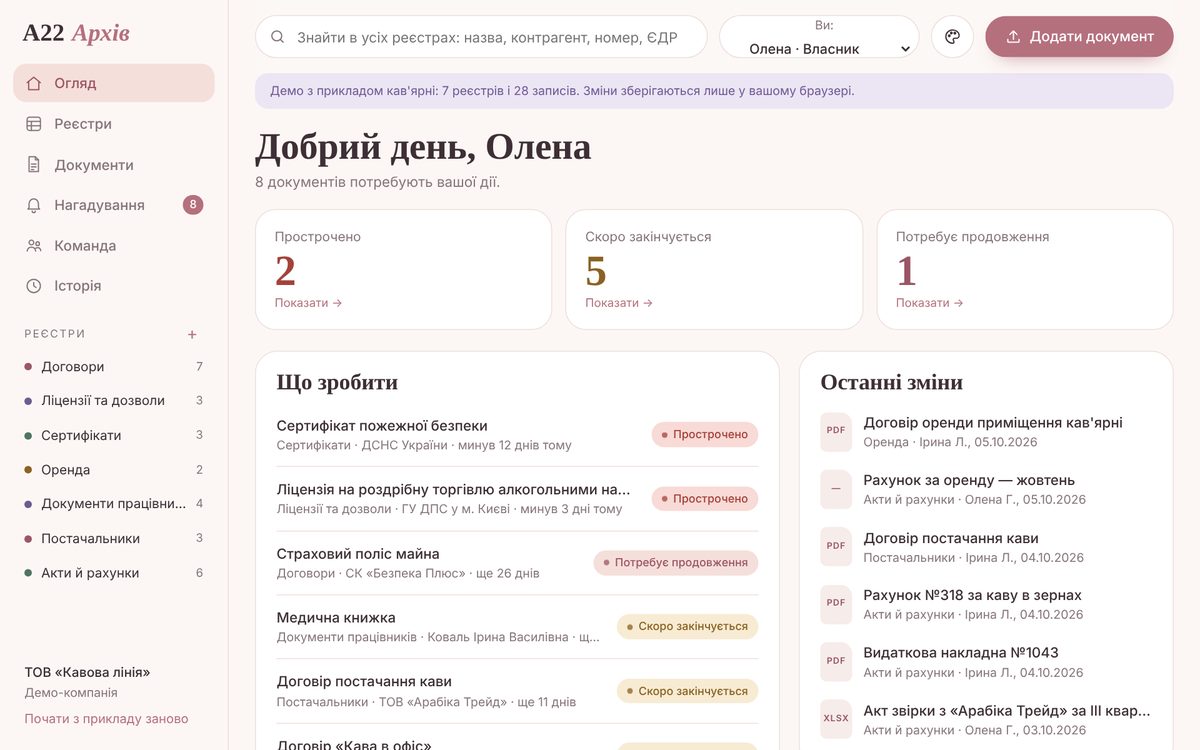Click the dash file icon of Рахунок за оренду
The image size is (1200, 750).
(x=836, y=489)
